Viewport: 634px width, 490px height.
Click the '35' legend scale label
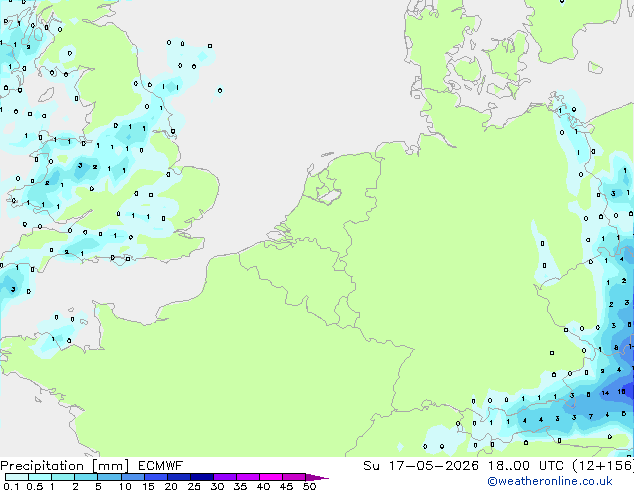(x=240, y=486)
